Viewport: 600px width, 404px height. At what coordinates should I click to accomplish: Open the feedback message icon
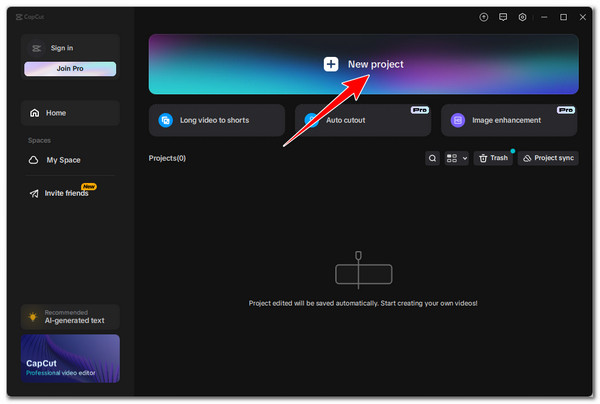pos(503,17)
